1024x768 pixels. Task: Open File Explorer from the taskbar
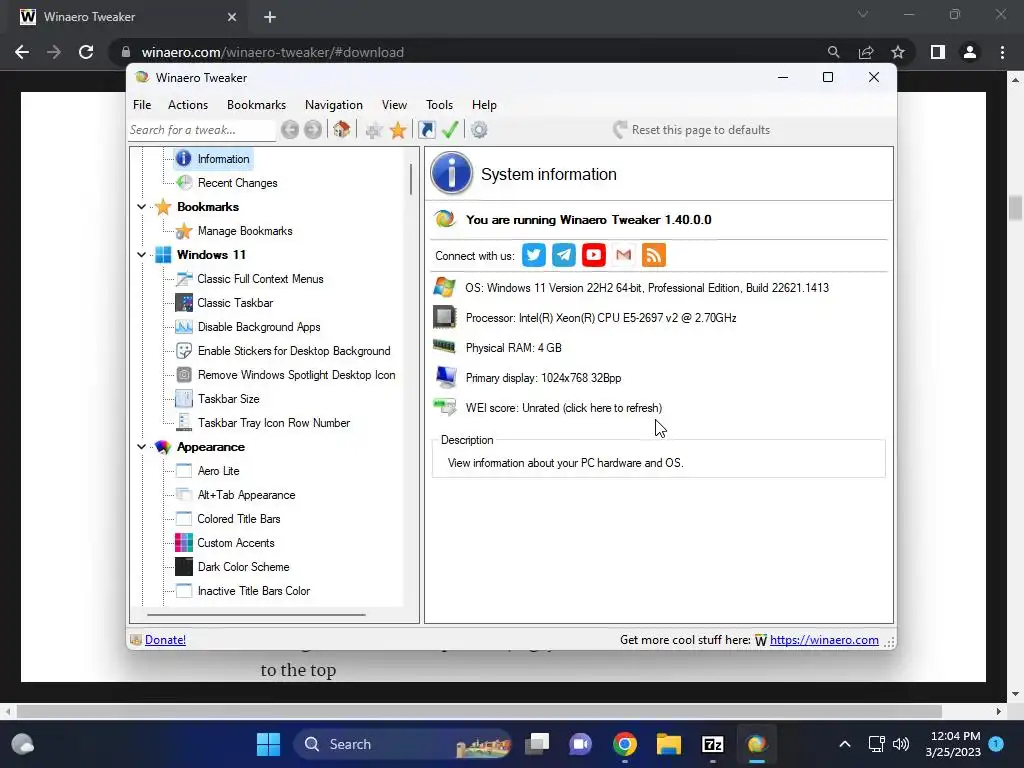pyautogui.click(x=669, y=744)
